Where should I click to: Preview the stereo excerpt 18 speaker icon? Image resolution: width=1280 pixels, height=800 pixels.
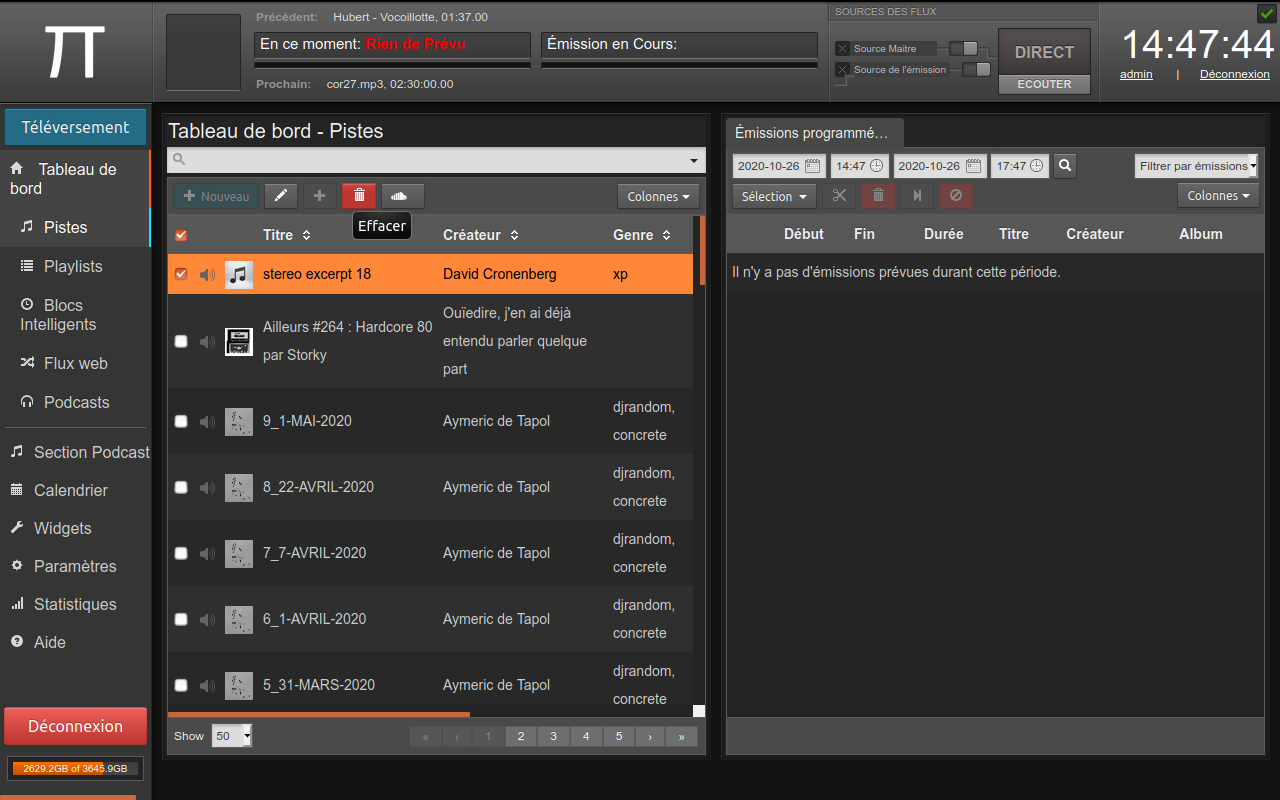point(207,274)
